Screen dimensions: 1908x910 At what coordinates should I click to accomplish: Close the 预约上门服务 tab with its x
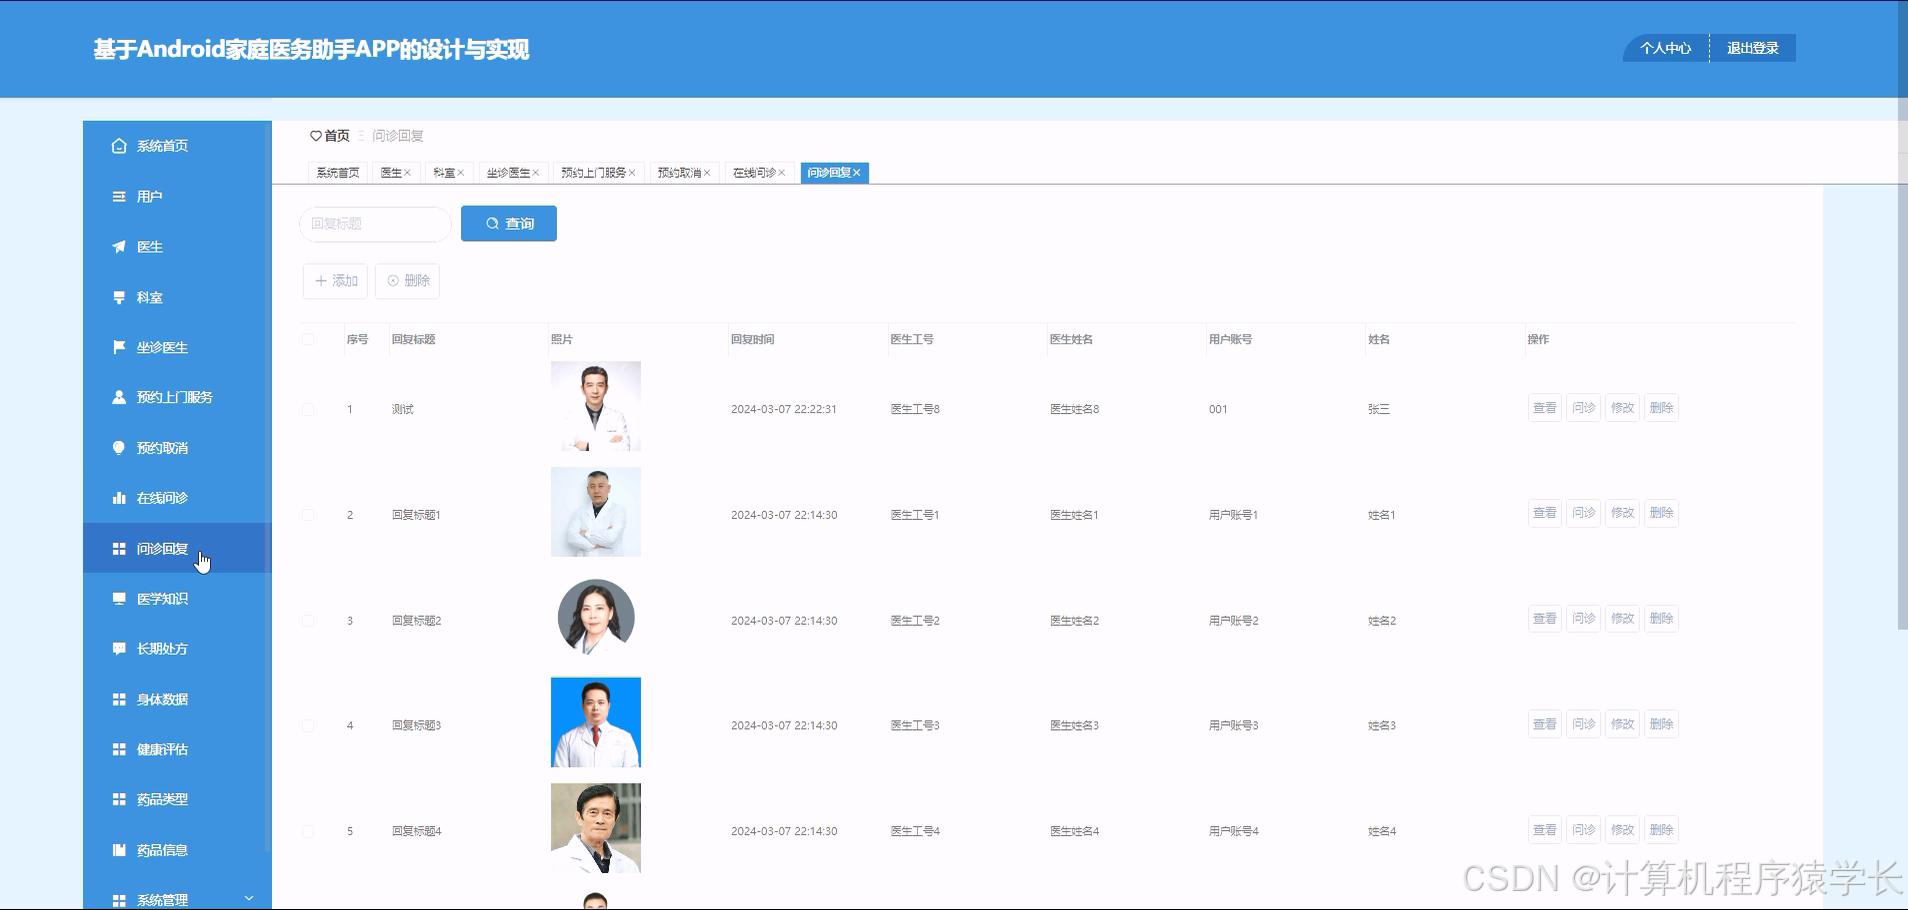click(x=632, y=173)
